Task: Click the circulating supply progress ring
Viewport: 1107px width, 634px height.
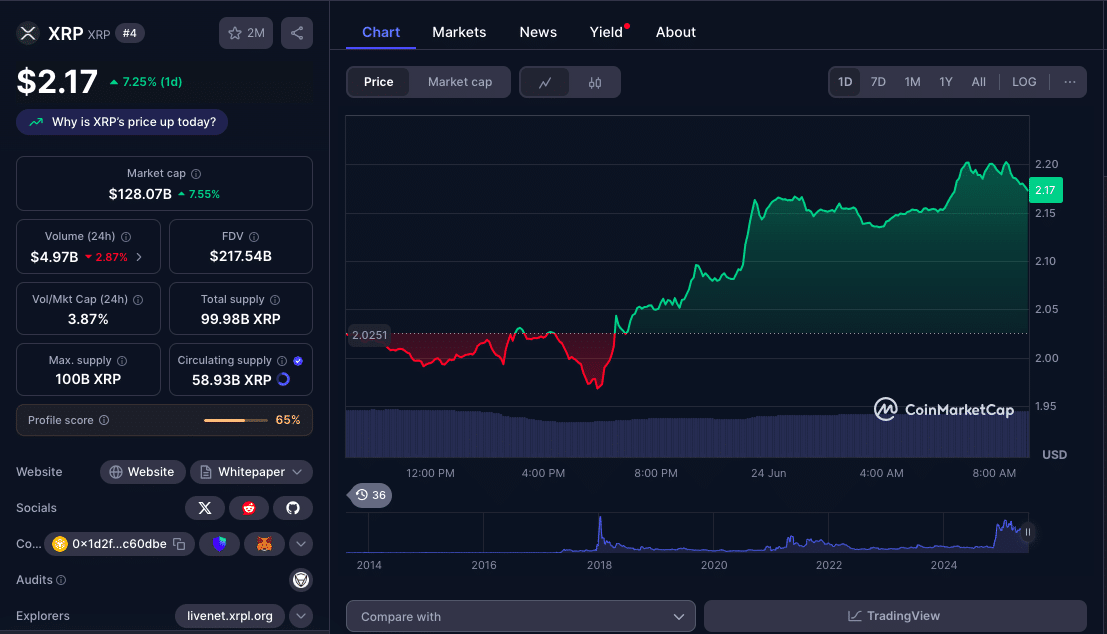Action: 284,379
